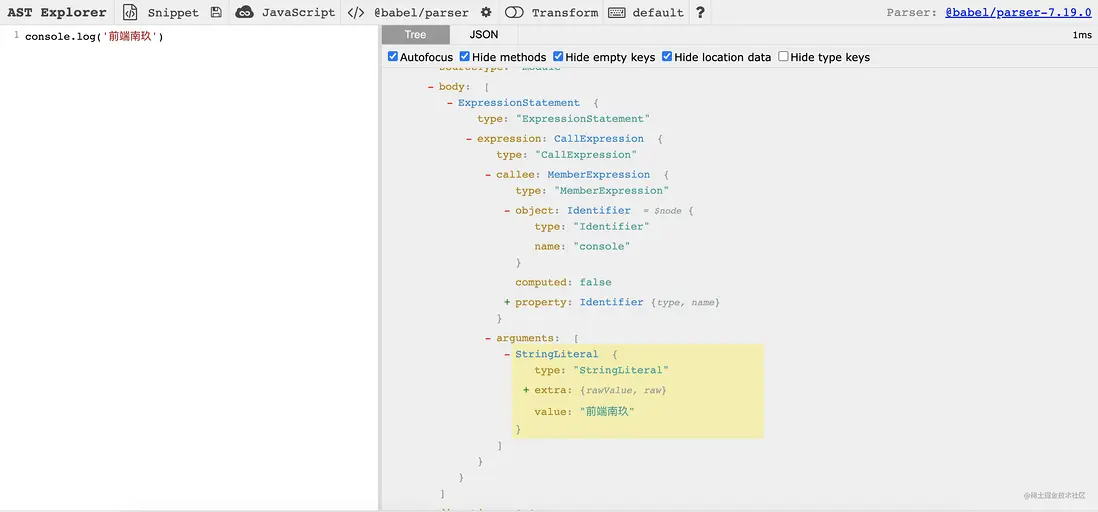
Task: Collapse the arguments array node
Action: pyautogui.click(x=488, y=338)
